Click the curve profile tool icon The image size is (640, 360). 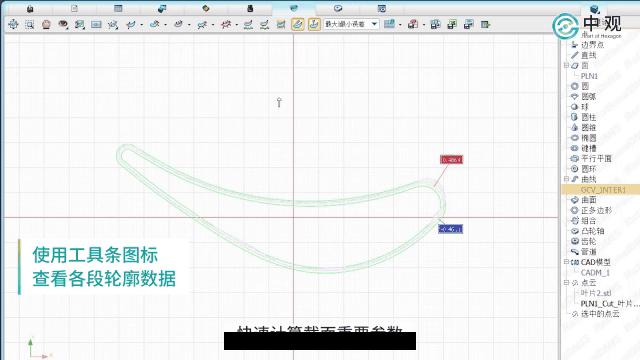tap(154, 24)
